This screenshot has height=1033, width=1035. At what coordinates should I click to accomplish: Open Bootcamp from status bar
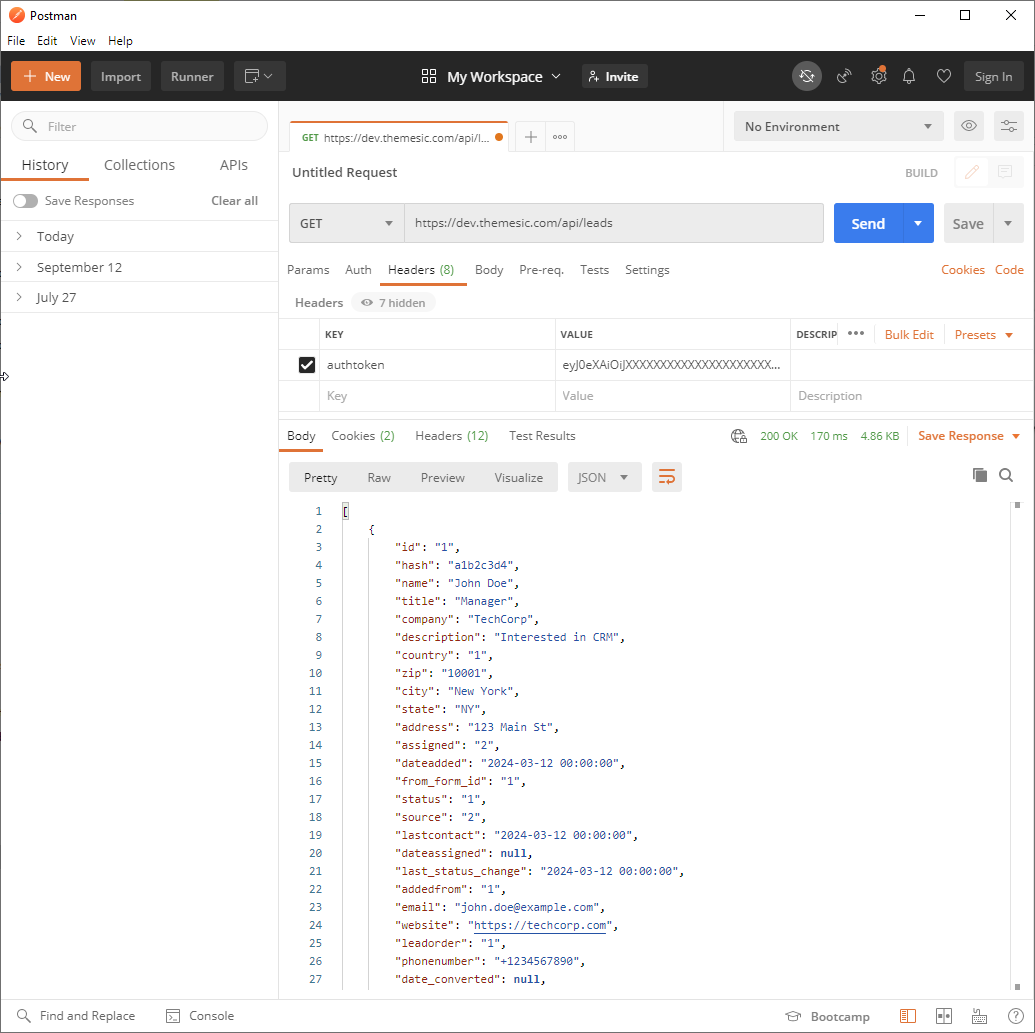coord(827,1016)
